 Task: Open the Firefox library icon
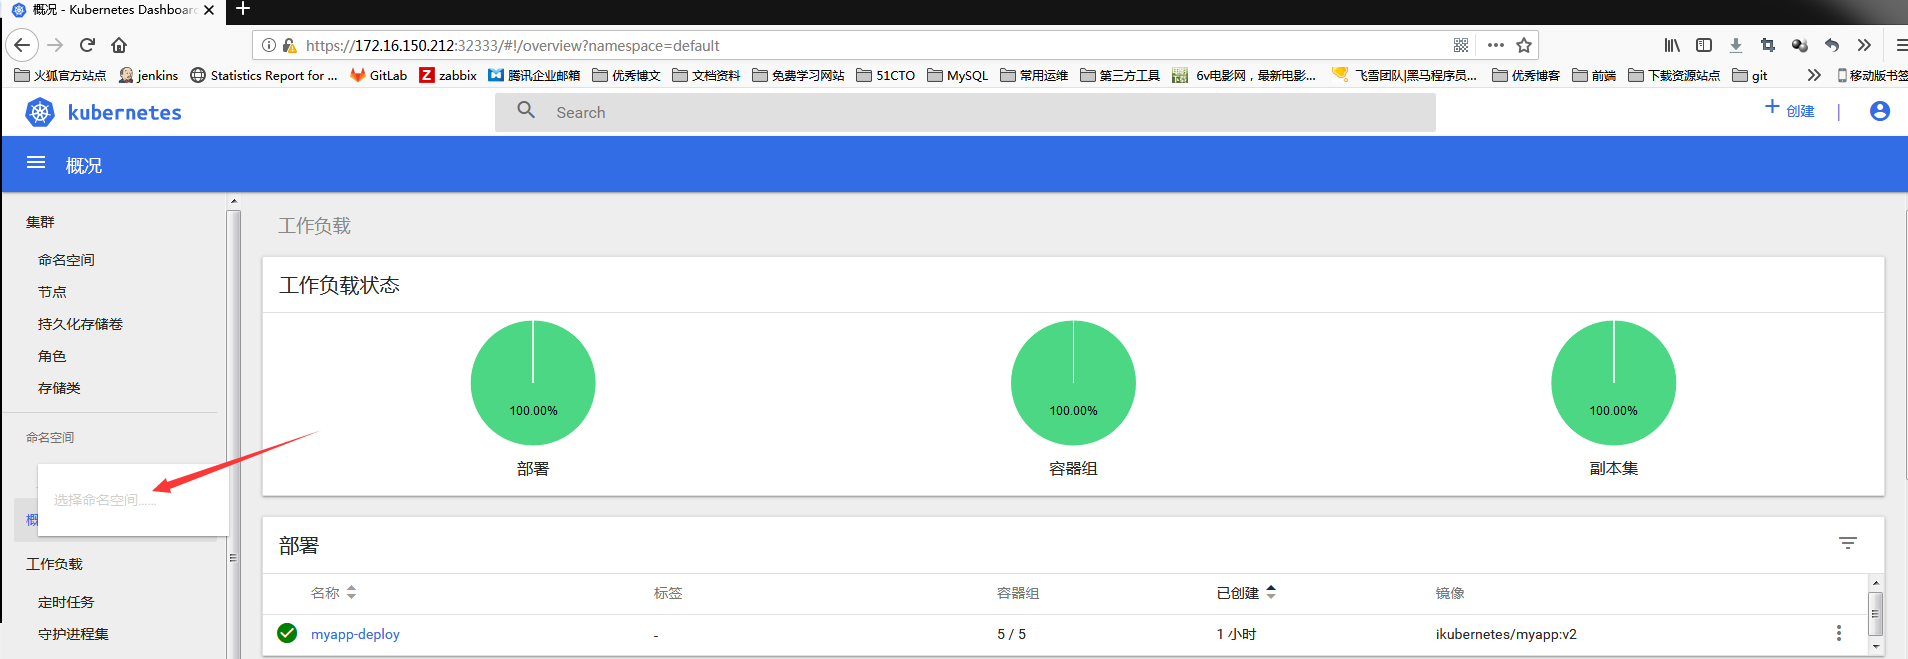pos(1672,45)
